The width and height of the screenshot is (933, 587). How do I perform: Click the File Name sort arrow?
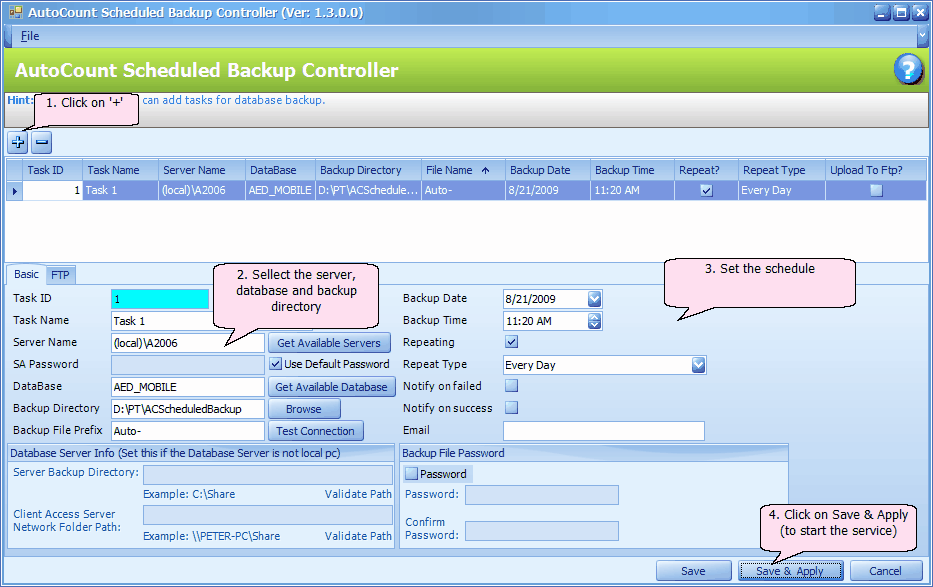(x=486, y=171)
